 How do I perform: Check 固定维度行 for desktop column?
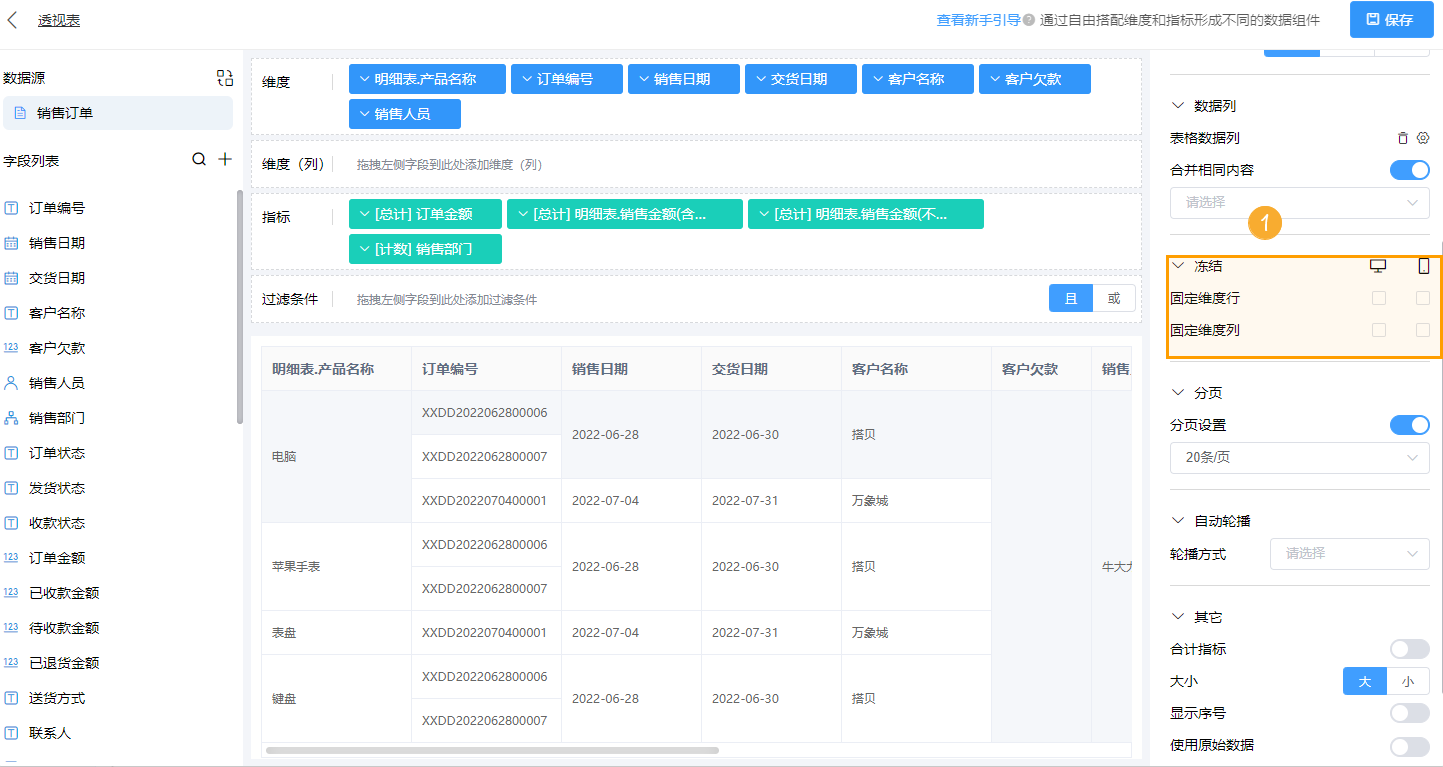pyautogui.click(x=1379, y=298)
